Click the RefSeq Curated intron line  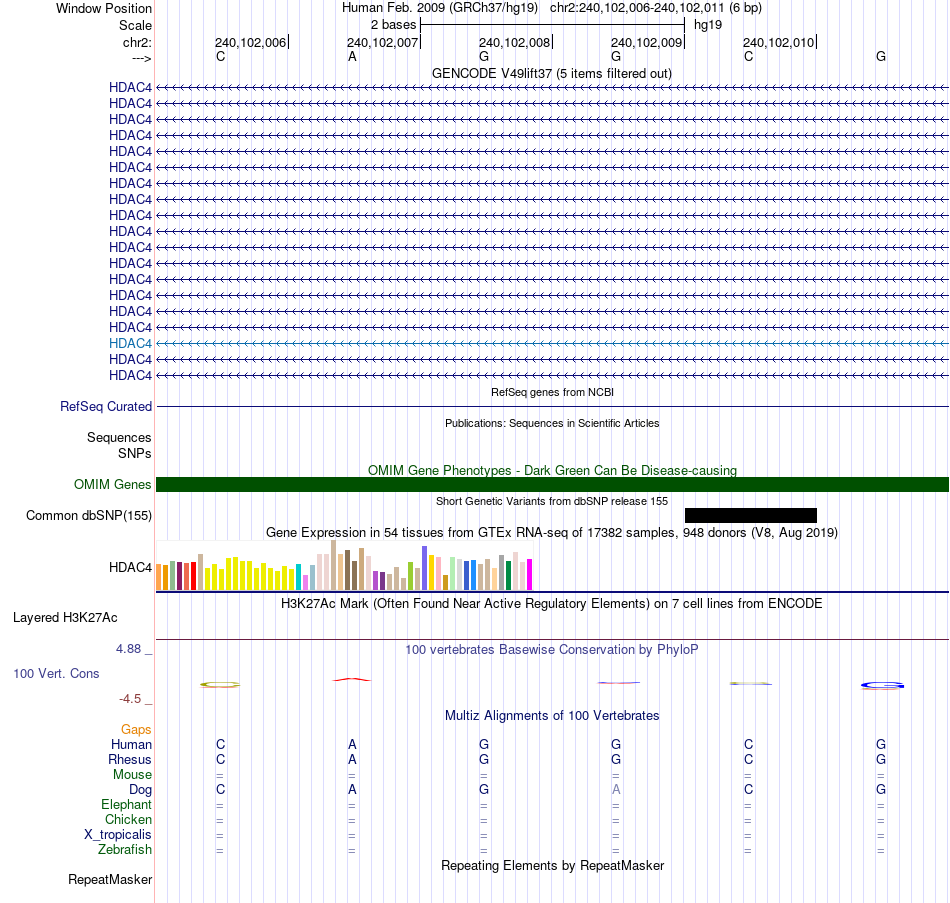pyautogui.click(x=552, y=407)
